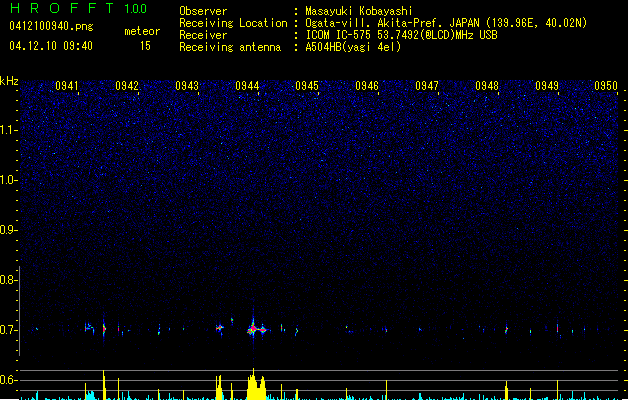Click the 0947 time marker

click(427, 86)
